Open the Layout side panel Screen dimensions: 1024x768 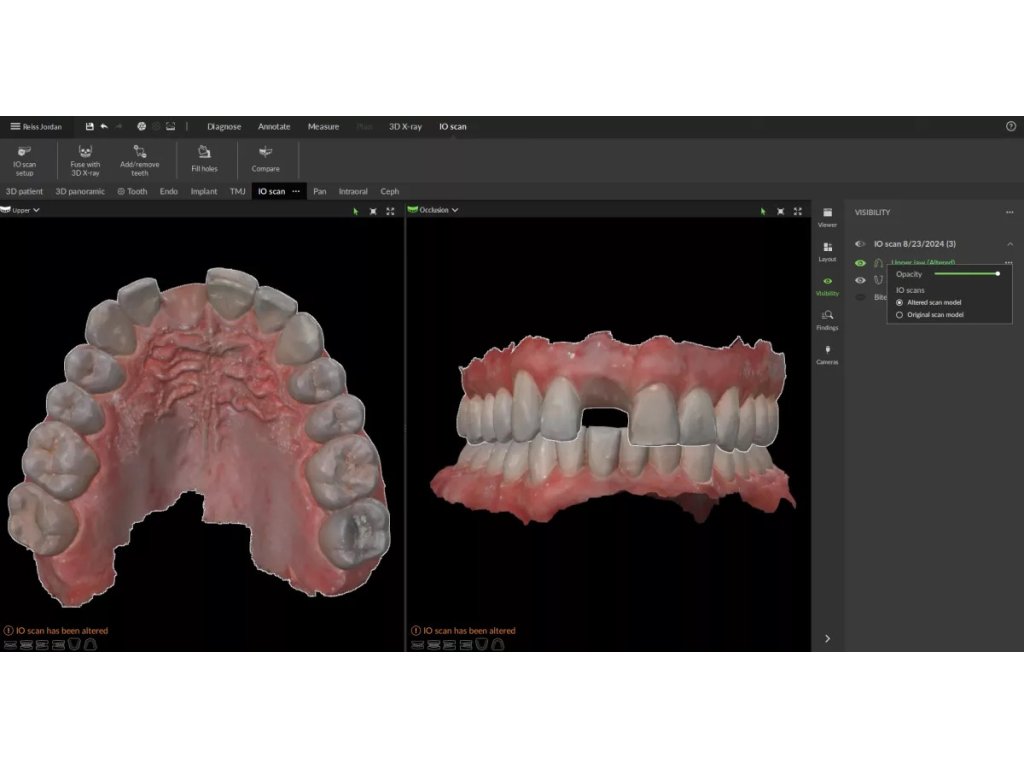[827, 251]
